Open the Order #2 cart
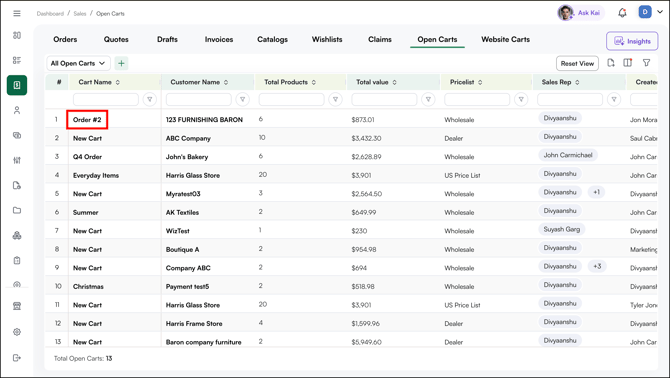Viewport: 670px width, 378px height. tap(87, 120)
